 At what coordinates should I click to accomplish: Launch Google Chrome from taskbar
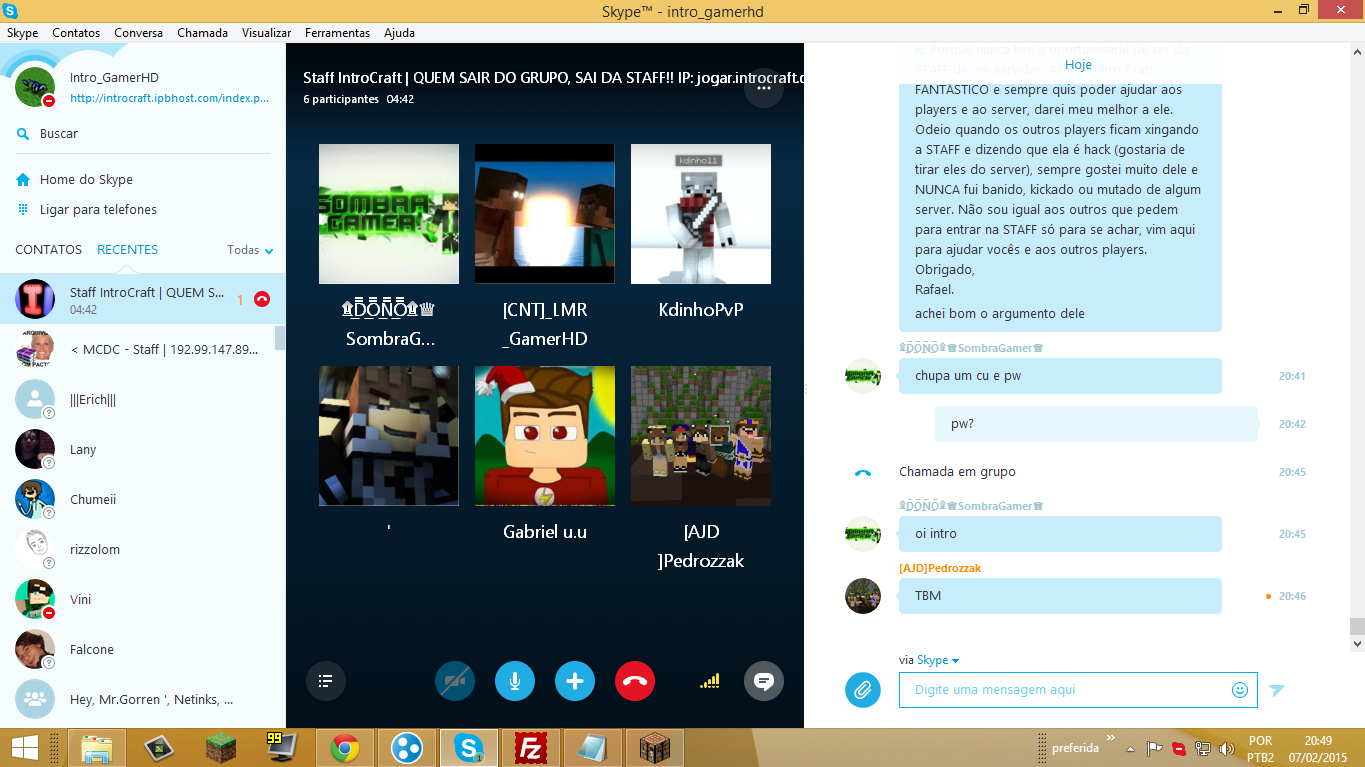click(x=345, y=747)
